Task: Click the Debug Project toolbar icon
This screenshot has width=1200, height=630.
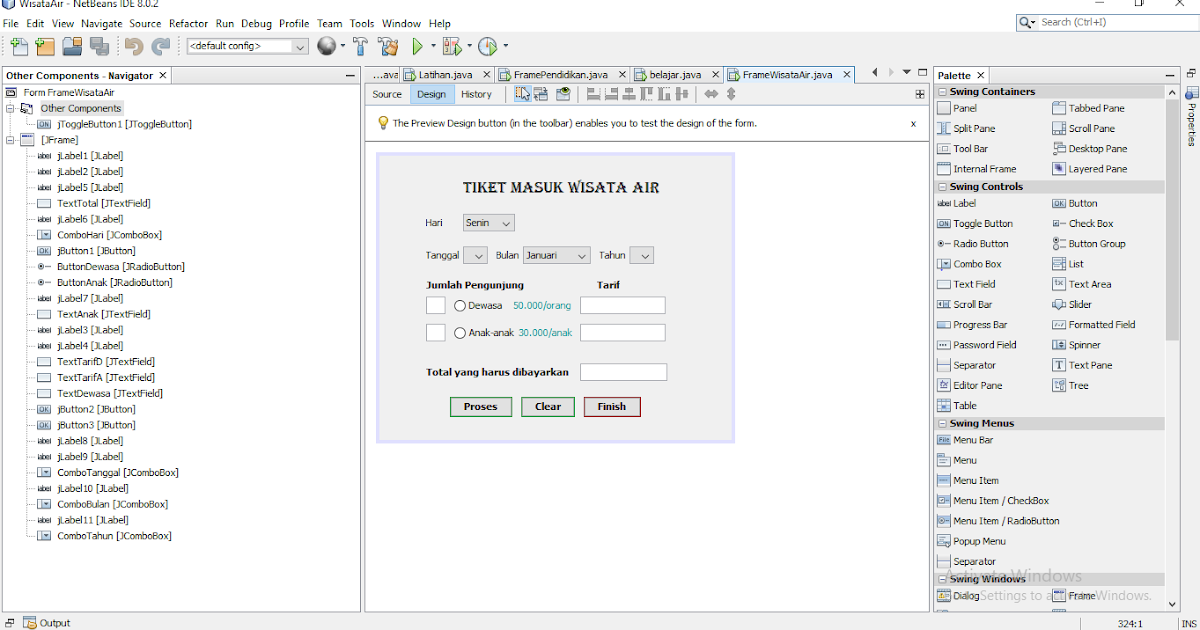Action: click(x=452, y=46)
